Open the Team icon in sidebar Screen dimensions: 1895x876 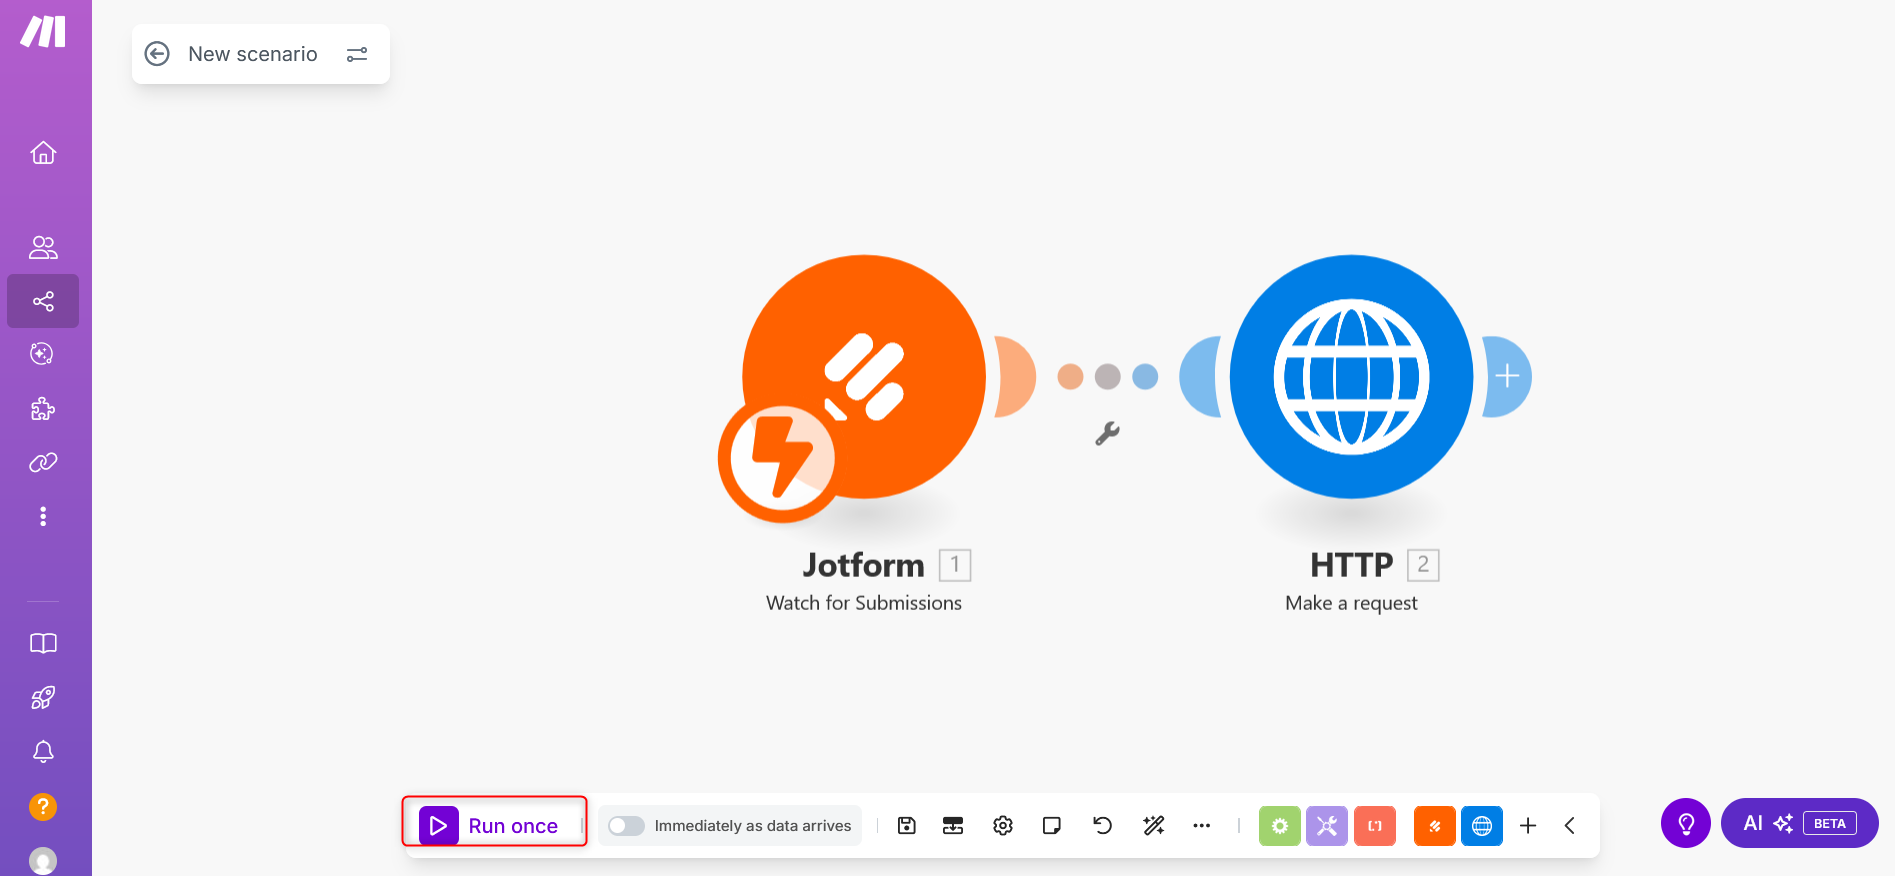43,247
